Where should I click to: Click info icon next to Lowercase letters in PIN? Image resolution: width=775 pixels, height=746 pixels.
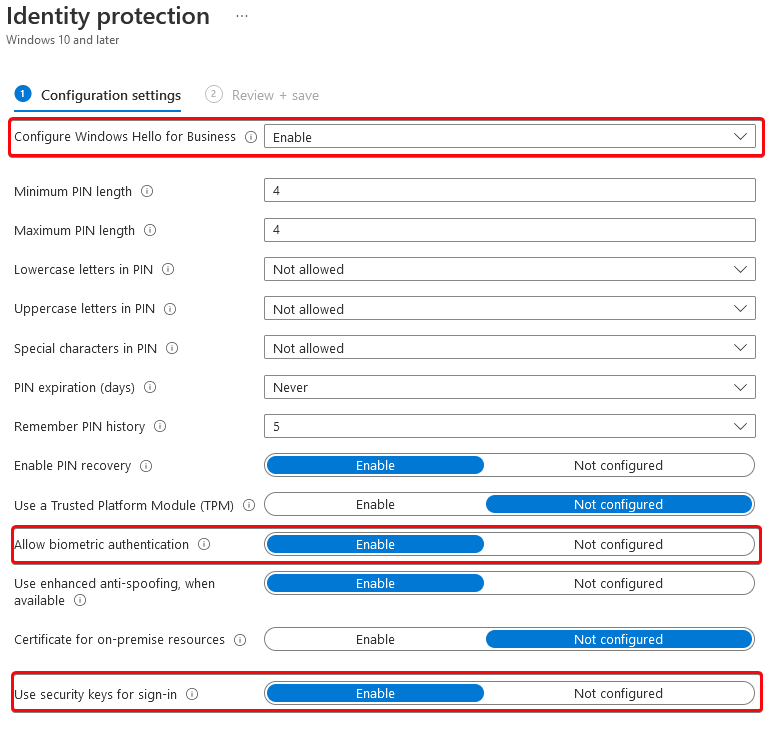pyautogui.click(x=168, y=269)
